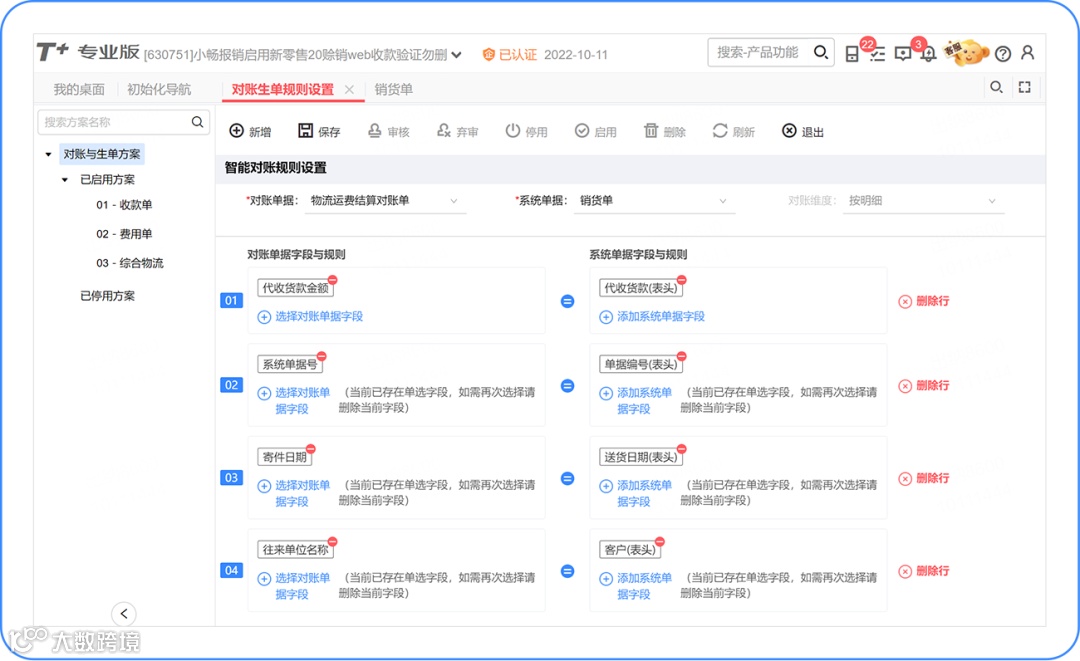Click 添加系统单据字段 link in row 04
This screenshot has width=1080, height=661.
(x=636, y=586)
